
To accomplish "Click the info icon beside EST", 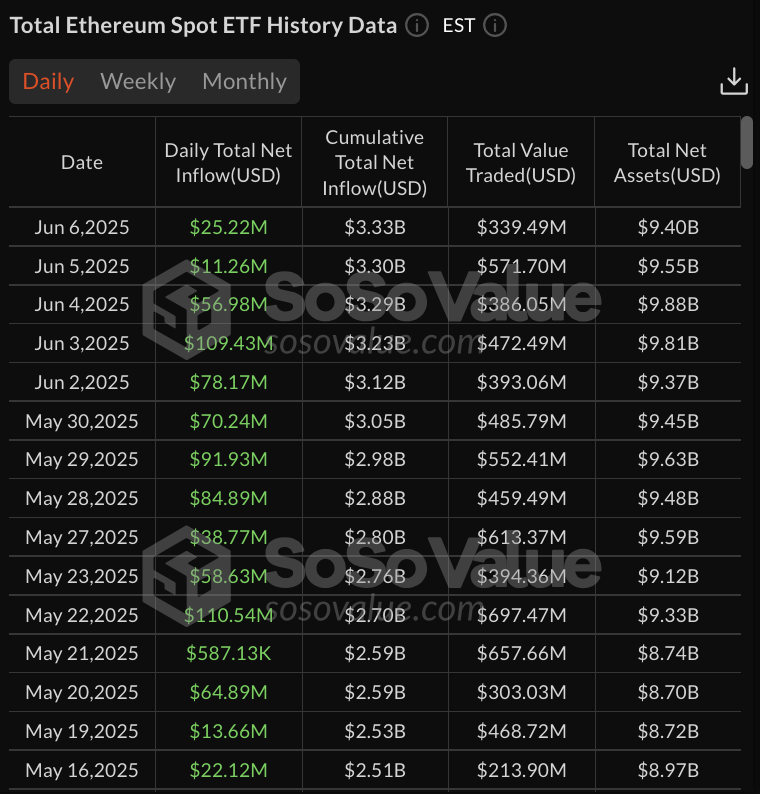I will [494, 25].
